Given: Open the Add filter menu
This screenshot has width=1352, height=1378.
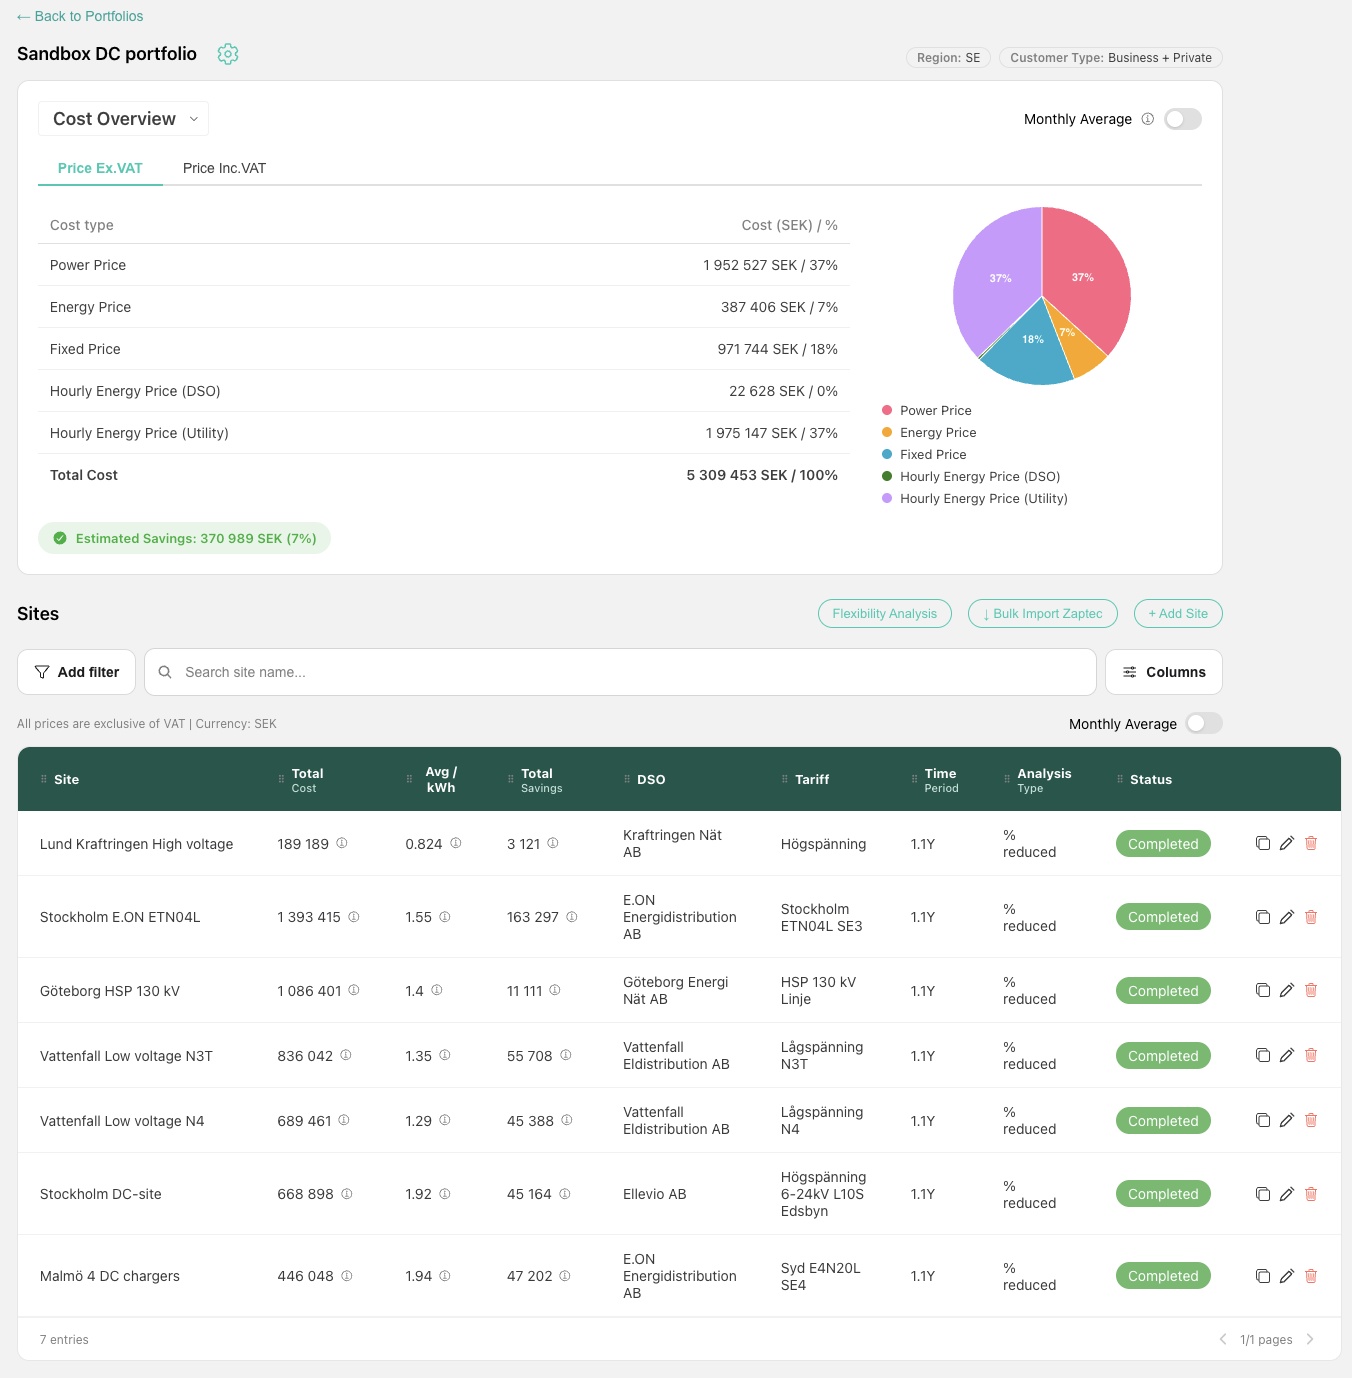Looking at the screenshot, I should click(76, 672).
